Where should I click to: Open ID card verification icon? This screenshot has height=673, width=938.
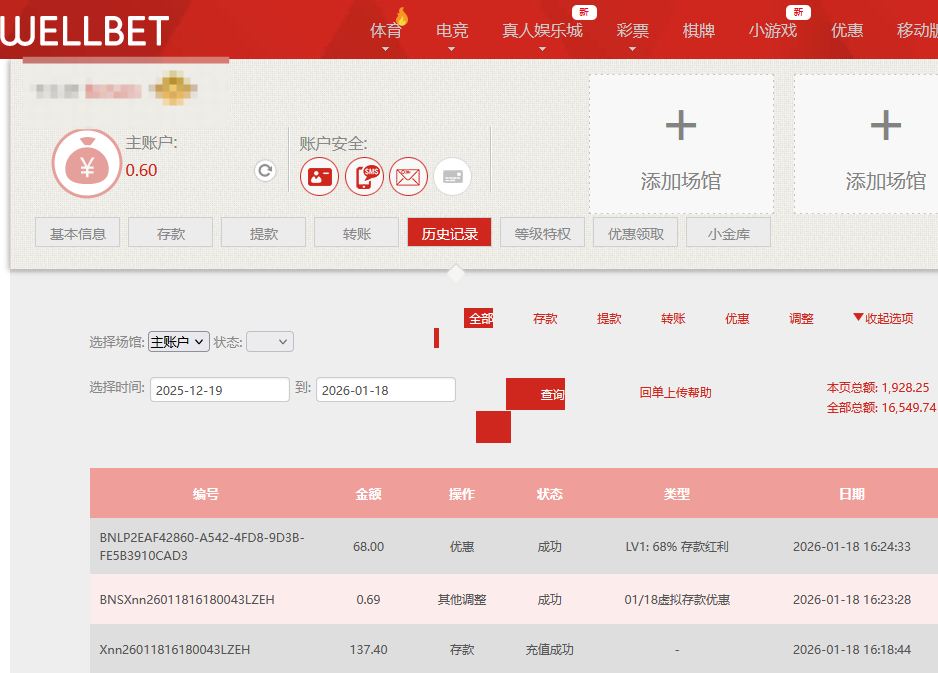pyautogui.click(x=319, y=177)
